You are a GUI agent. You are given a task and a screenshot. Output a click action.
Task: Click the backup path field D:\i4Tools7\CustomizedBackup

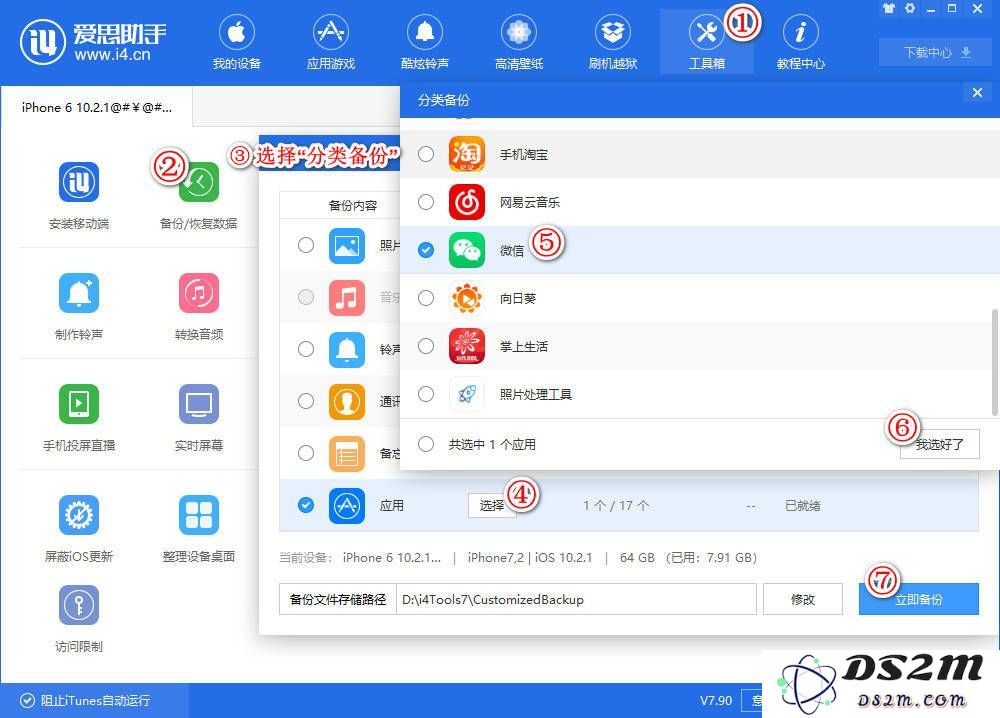pos(576,599)
